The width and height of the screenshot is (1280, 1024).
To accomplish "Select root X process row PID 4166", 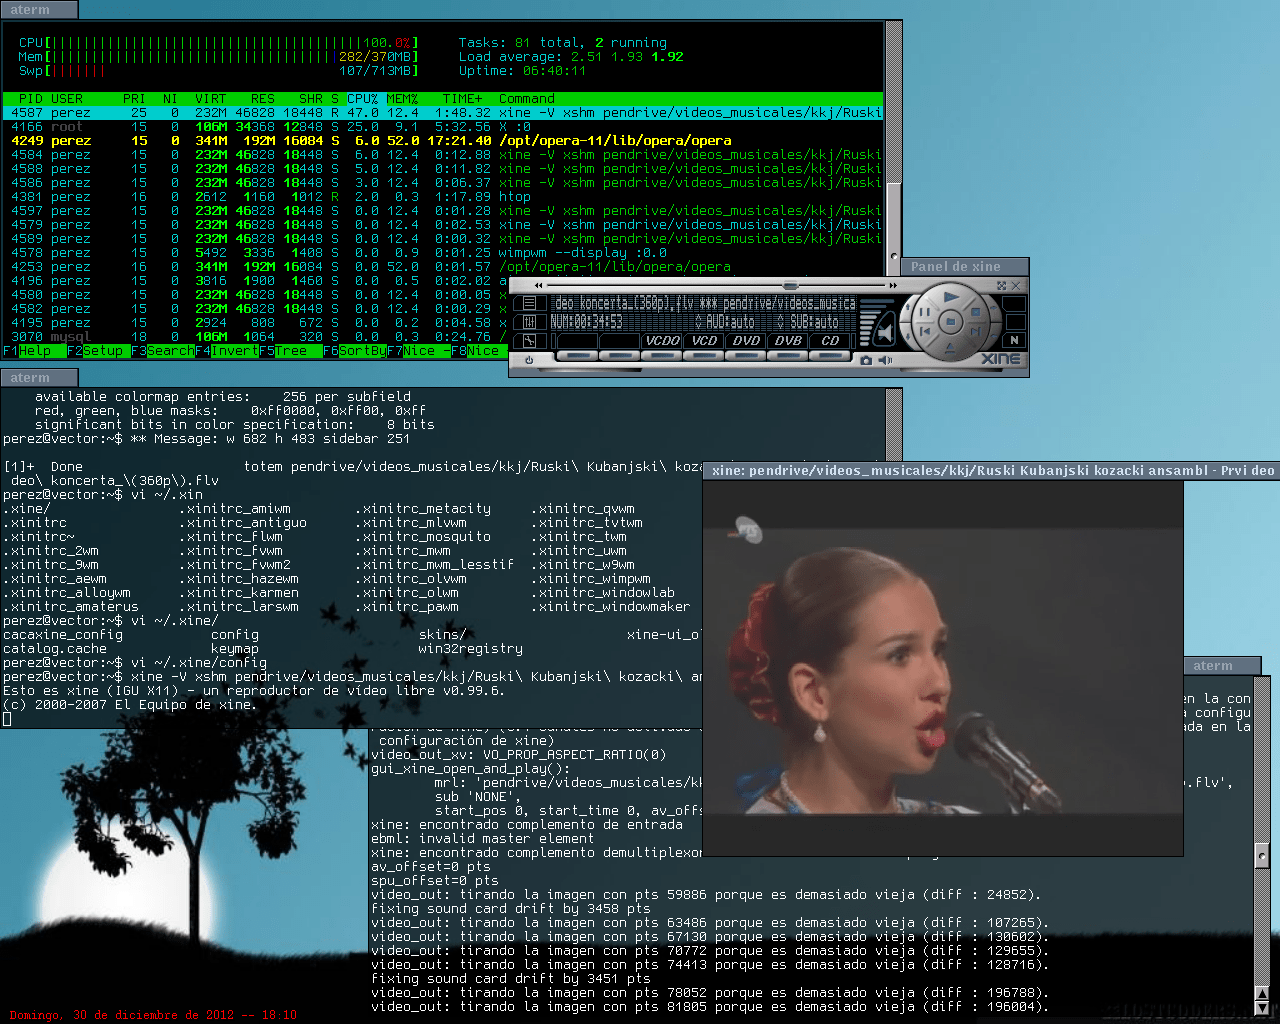I will [x=443, y=127].
